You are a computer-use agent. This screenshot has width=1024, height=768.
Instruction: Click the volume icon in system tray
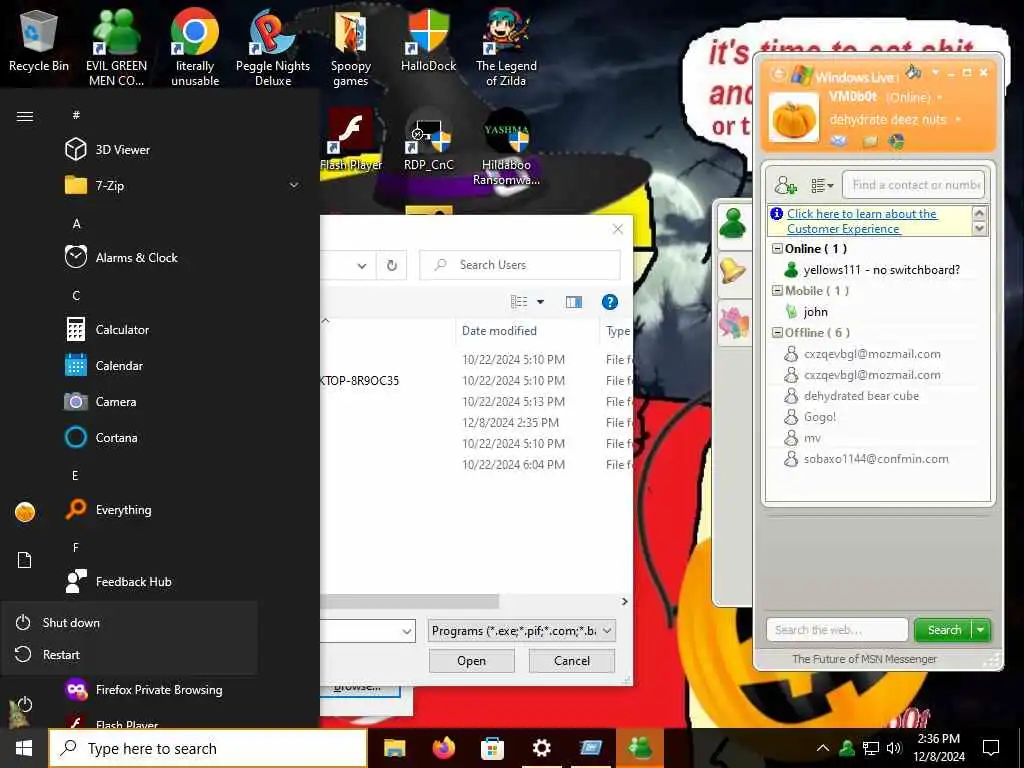[x=894, y=748]
